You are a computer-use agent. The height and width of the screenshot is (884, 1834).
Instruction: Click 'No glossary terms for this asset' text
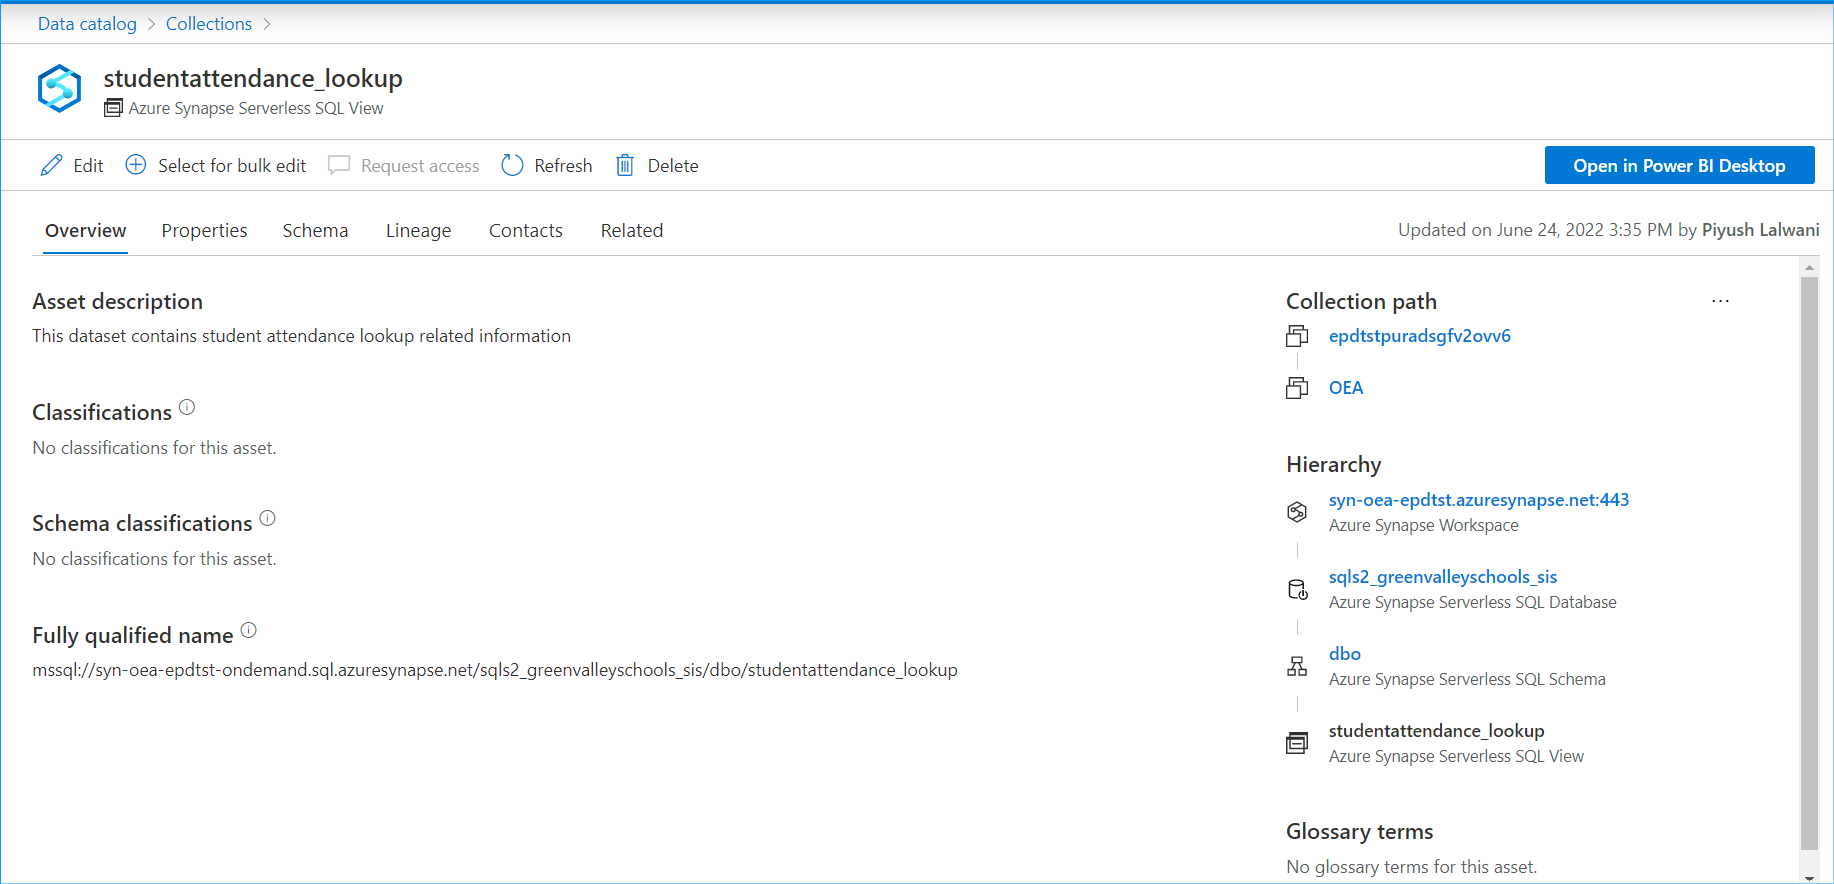(x=1411, y=867)
